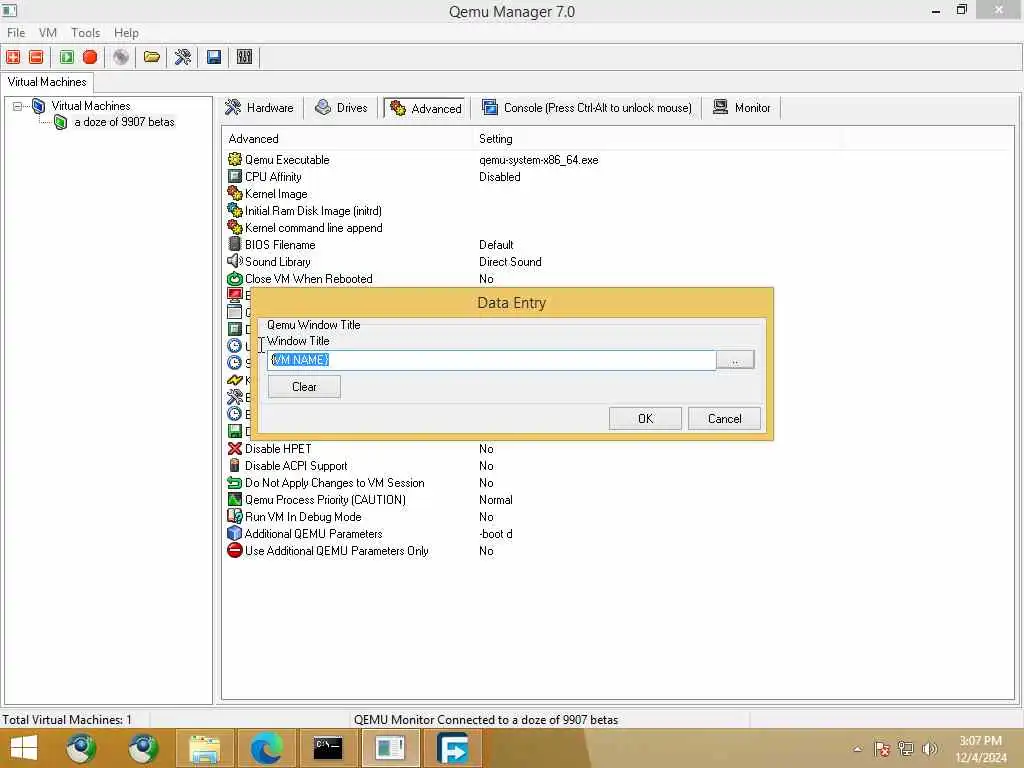Click Disable HPET red X icon
This screenshot has height=768, width=1024.
[234, 449]
